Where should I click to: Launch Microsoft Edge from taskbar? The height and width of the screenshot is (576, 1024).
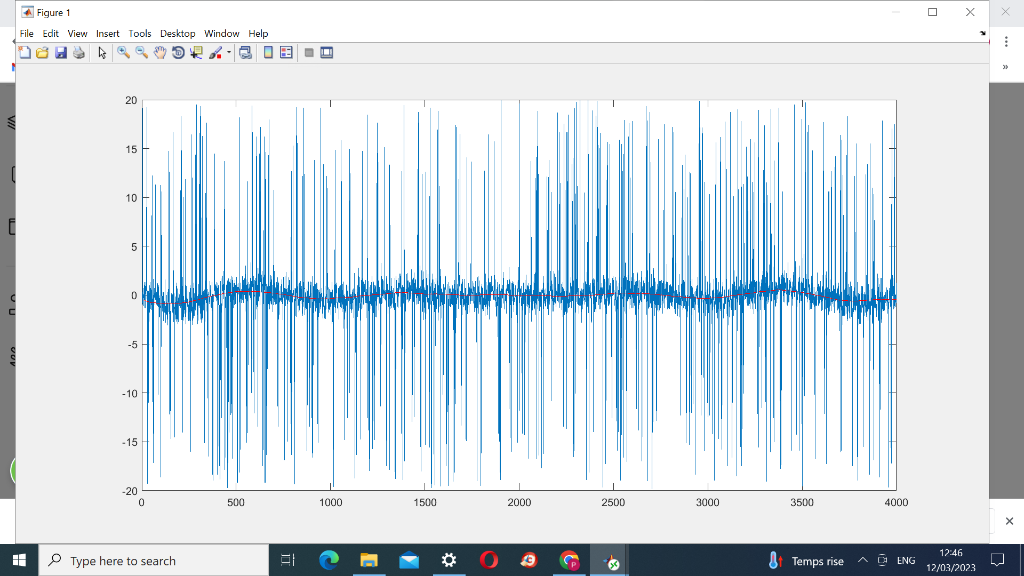coord(328,560)
